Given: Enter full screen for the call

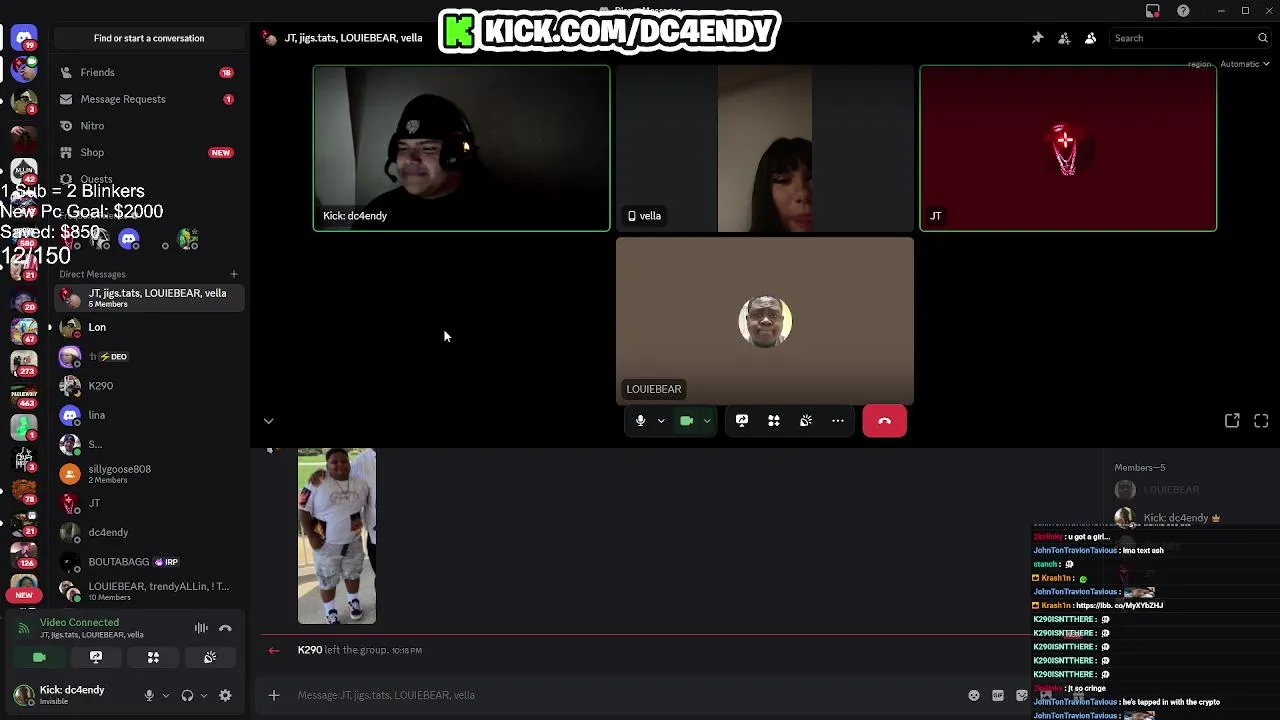Looking at the screenshot, I should (1261, 421).
